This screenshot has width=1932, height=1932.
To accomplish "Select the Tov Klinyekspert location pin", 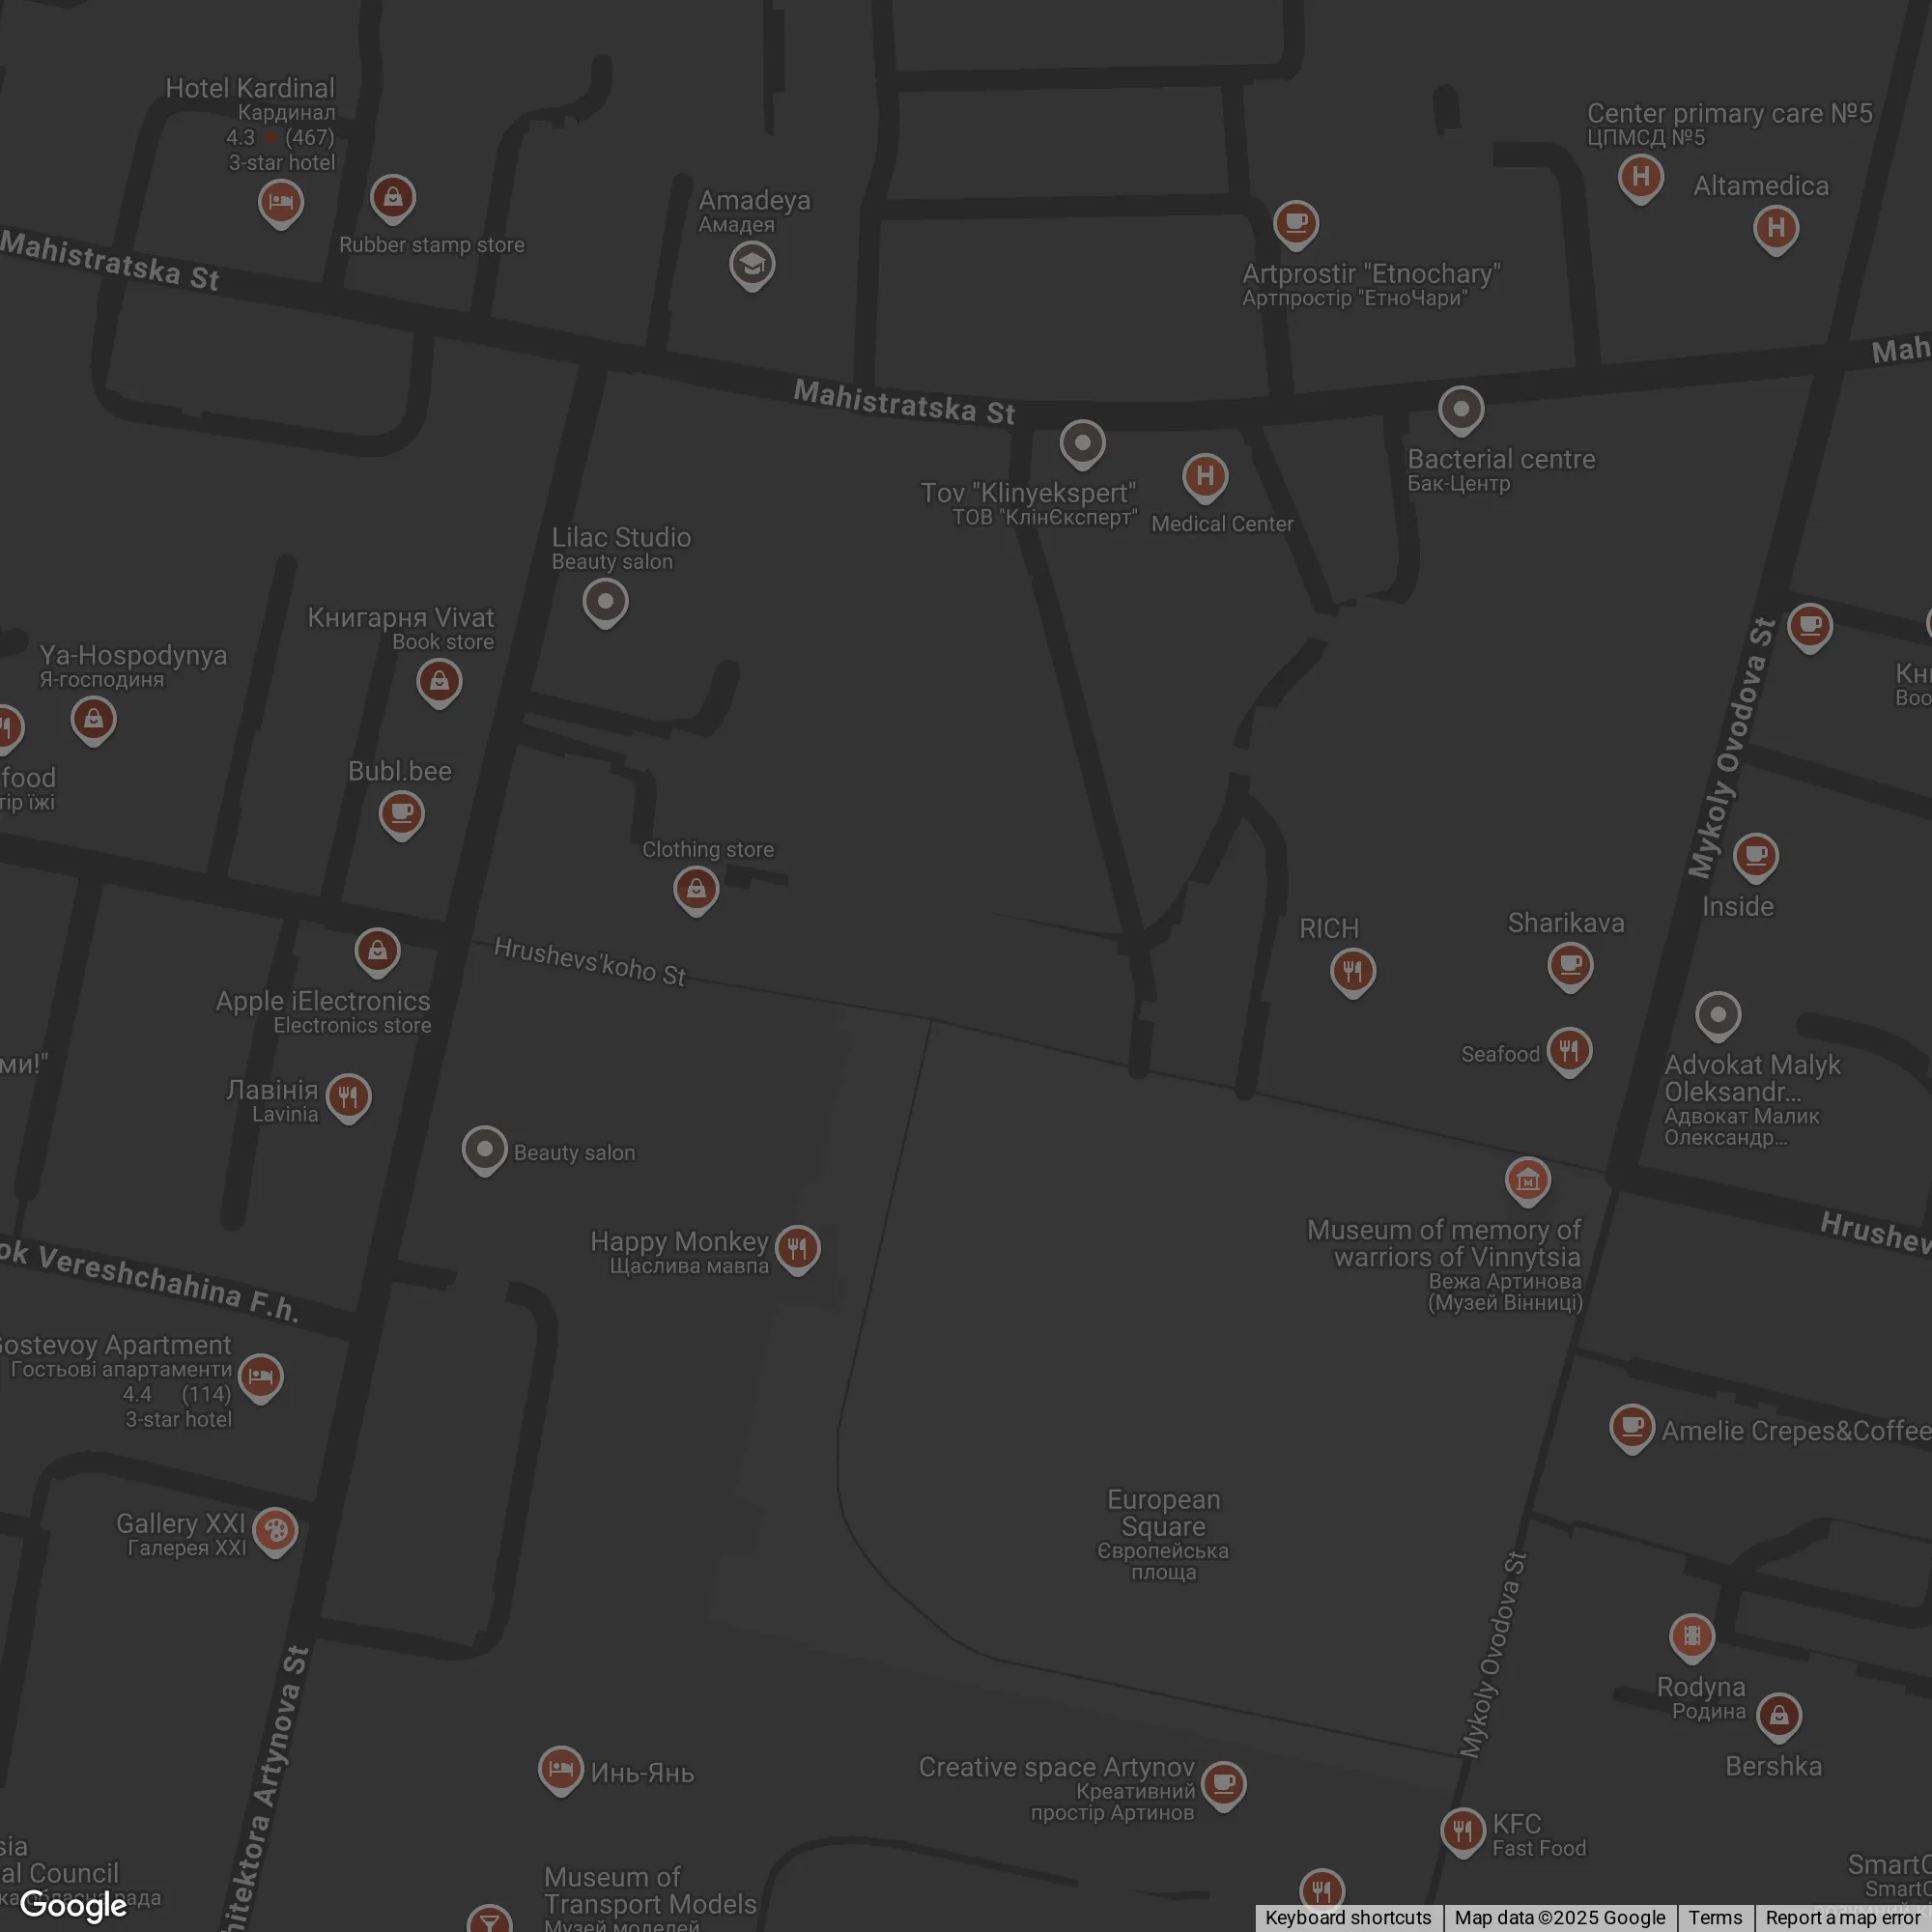I will tap(1082, 444).
